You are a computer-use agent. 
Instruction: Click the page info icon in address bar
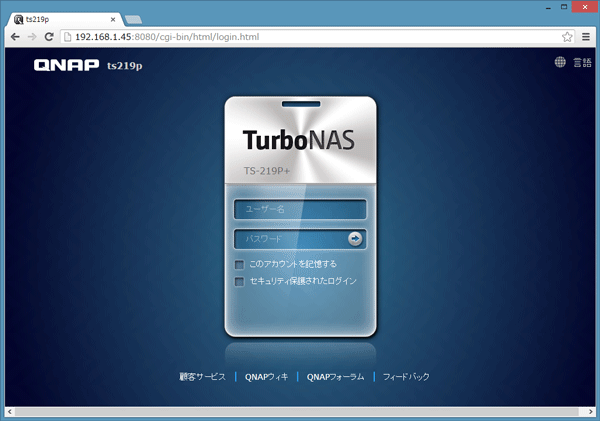[68, 37]
